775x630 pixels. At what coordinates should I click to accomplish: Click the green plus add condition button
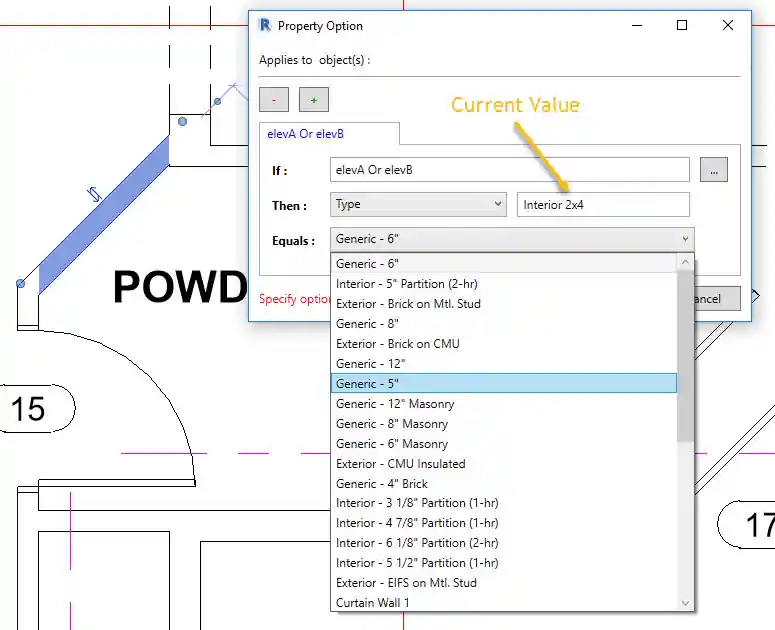coord(313,99)
